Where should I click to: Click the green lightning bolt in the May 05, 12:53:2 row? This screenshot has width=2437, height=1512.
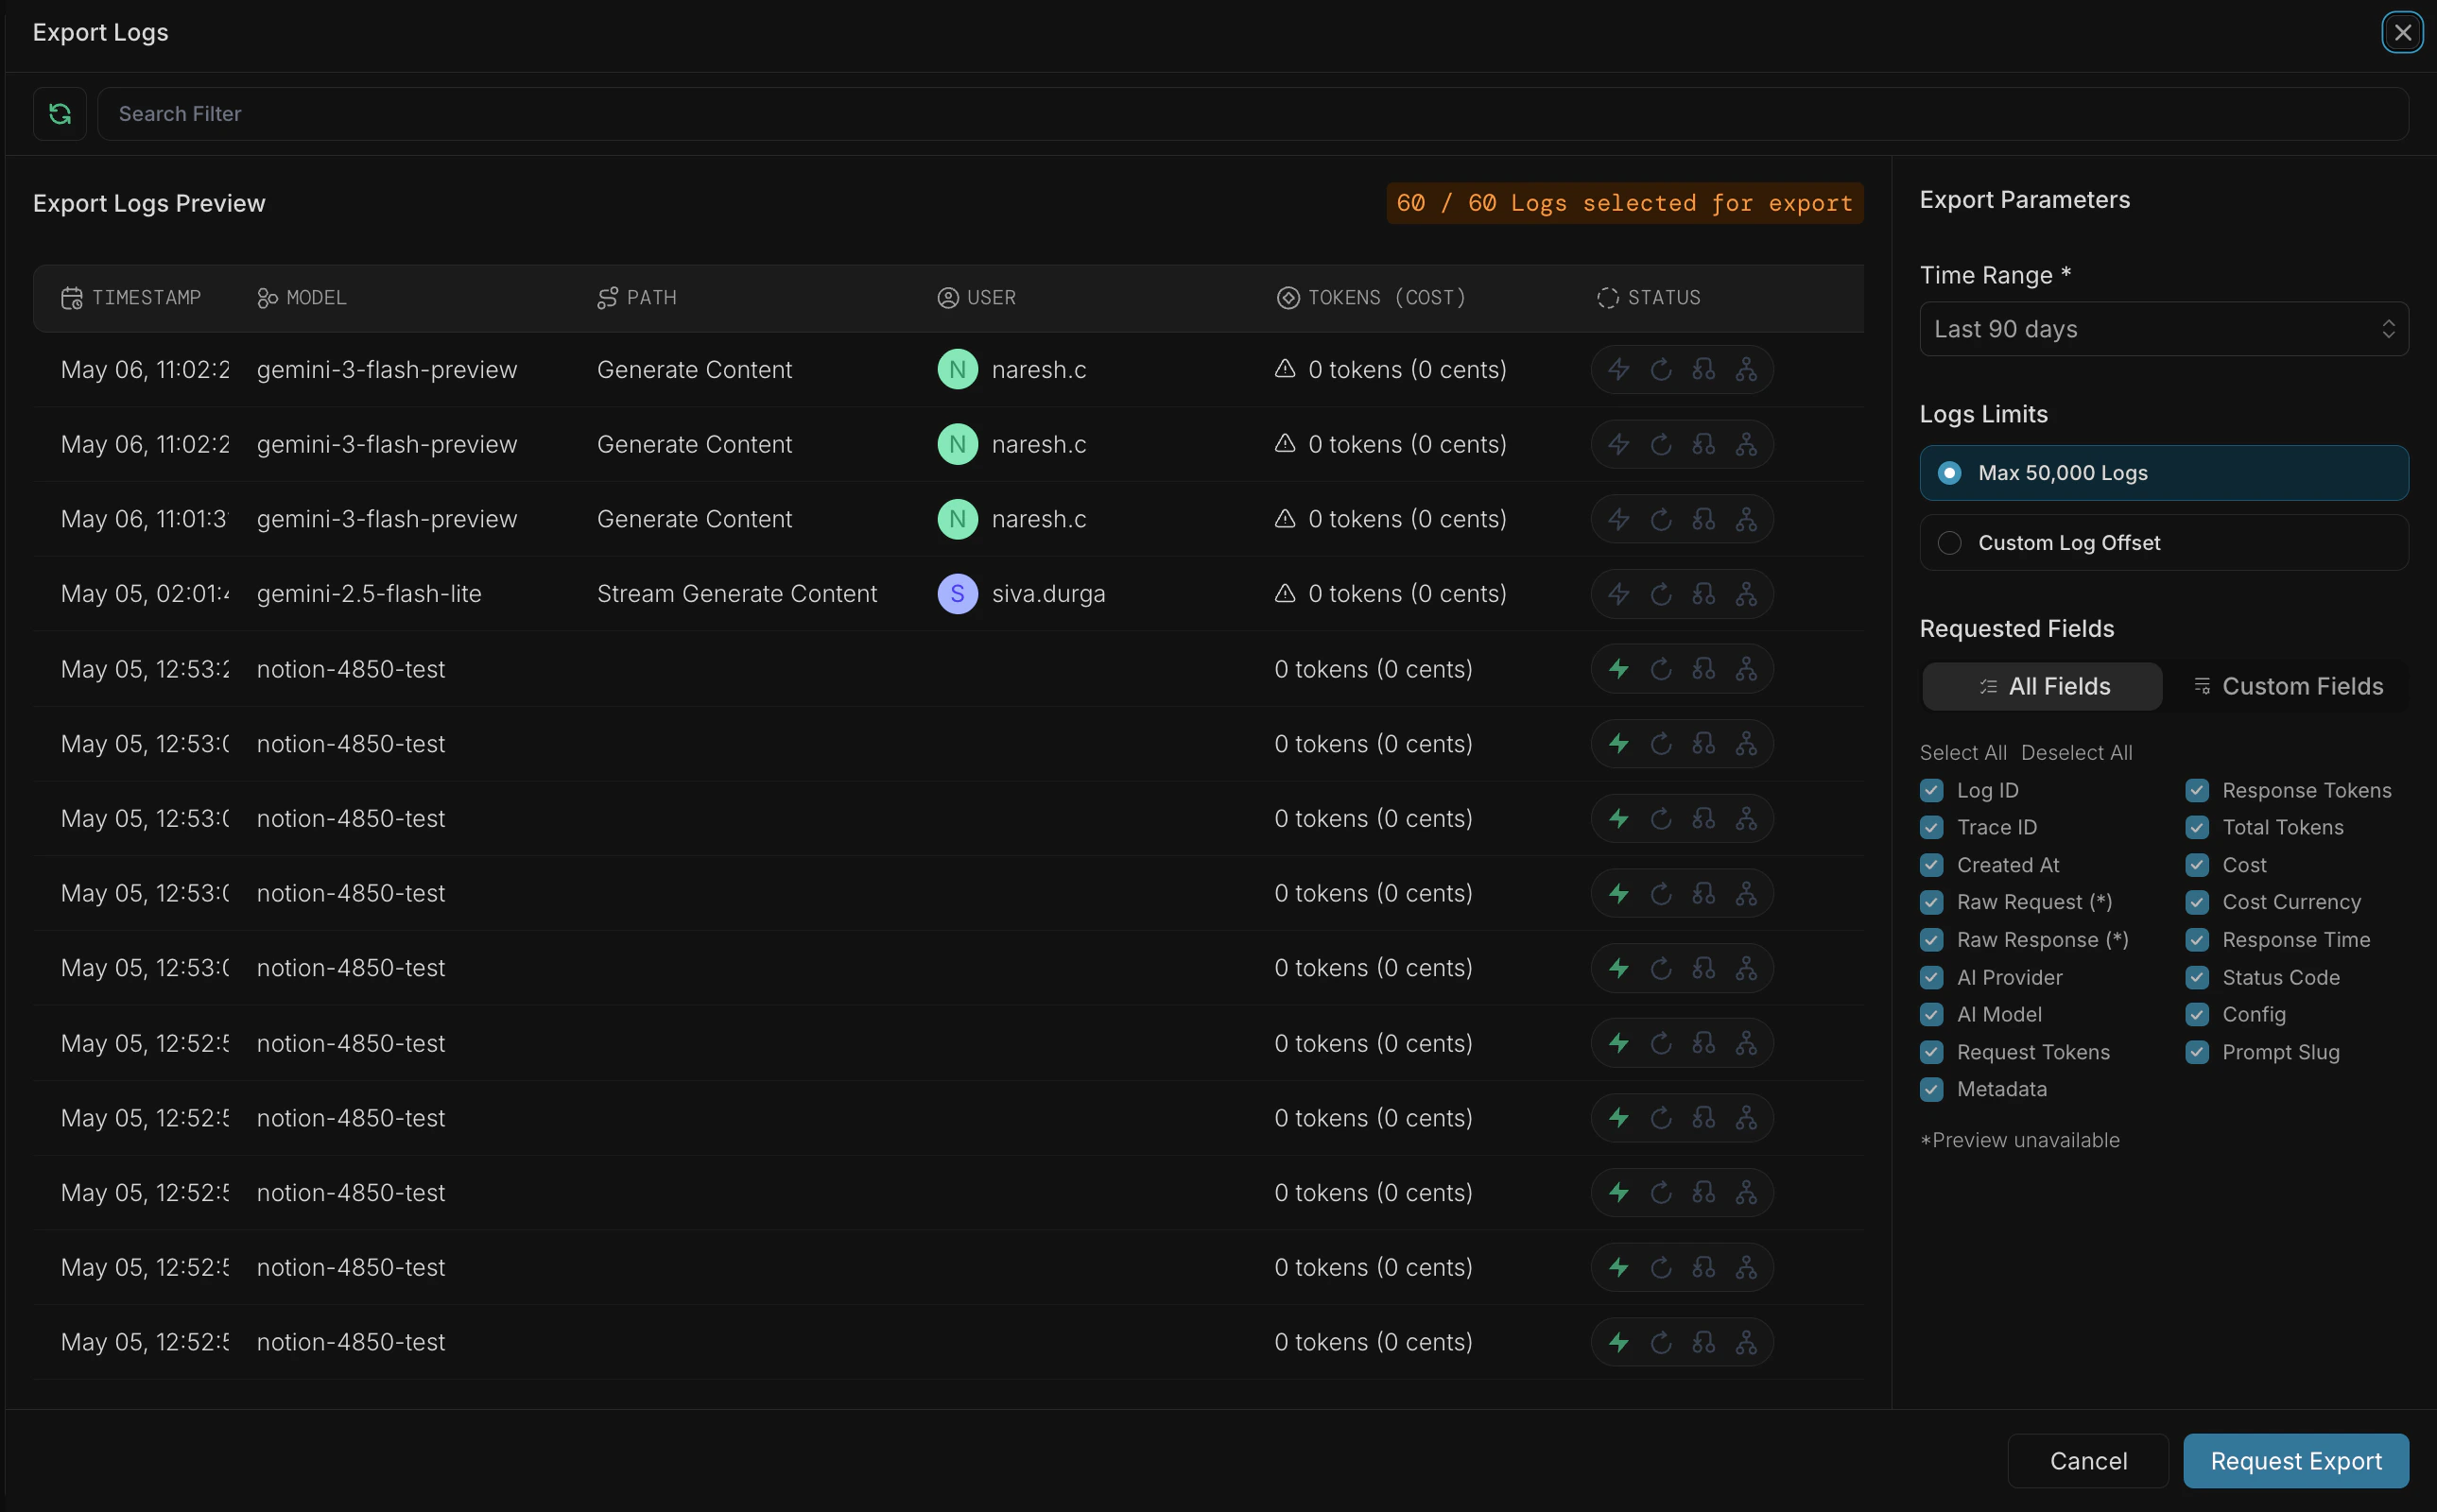pos(1619,669)
